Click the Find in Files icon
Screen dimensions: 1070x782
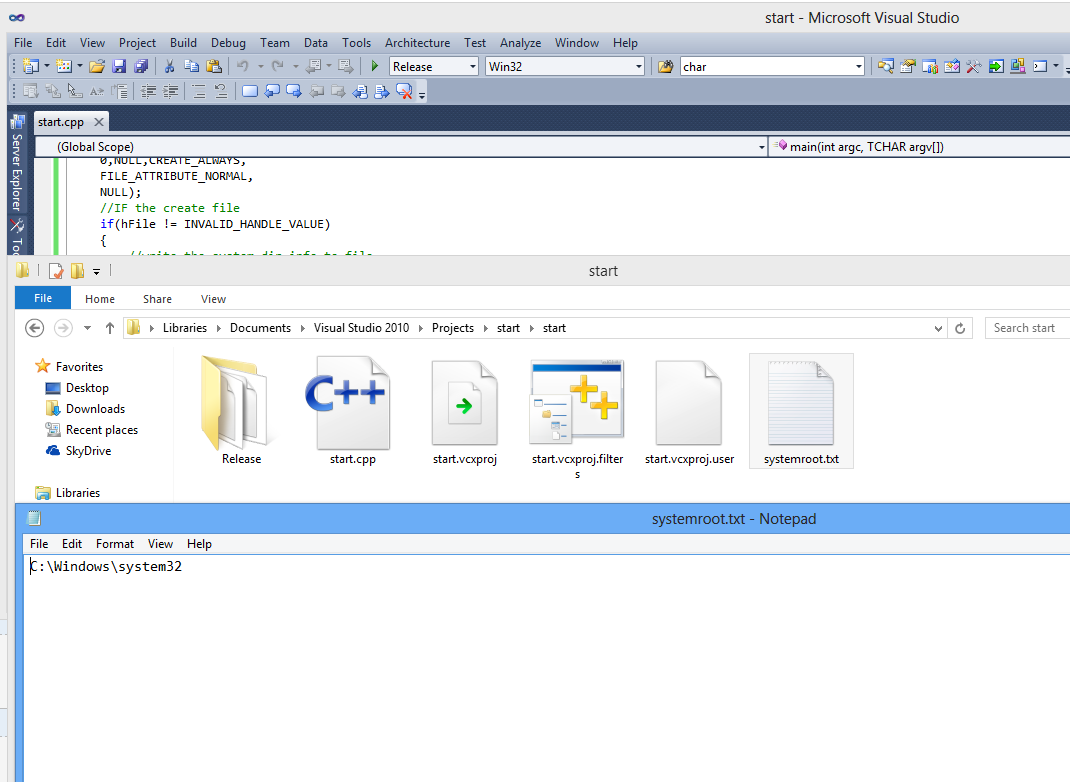pos(665,66)
